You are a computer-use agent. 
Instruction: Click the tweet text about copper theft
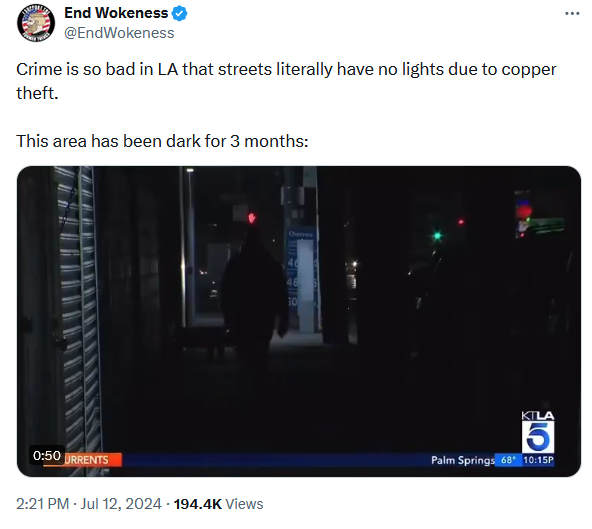pos(286,81)
